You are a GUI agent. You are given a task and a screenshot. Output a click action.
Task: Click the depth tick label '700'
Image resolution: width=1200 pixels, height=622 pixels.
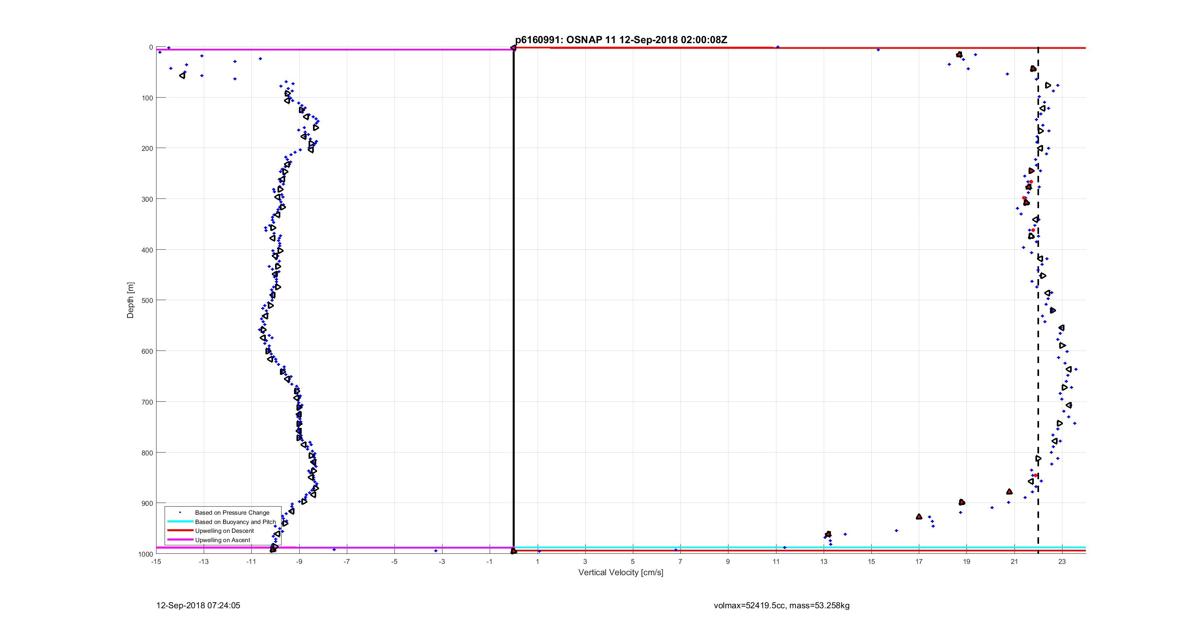pos(146,402)
